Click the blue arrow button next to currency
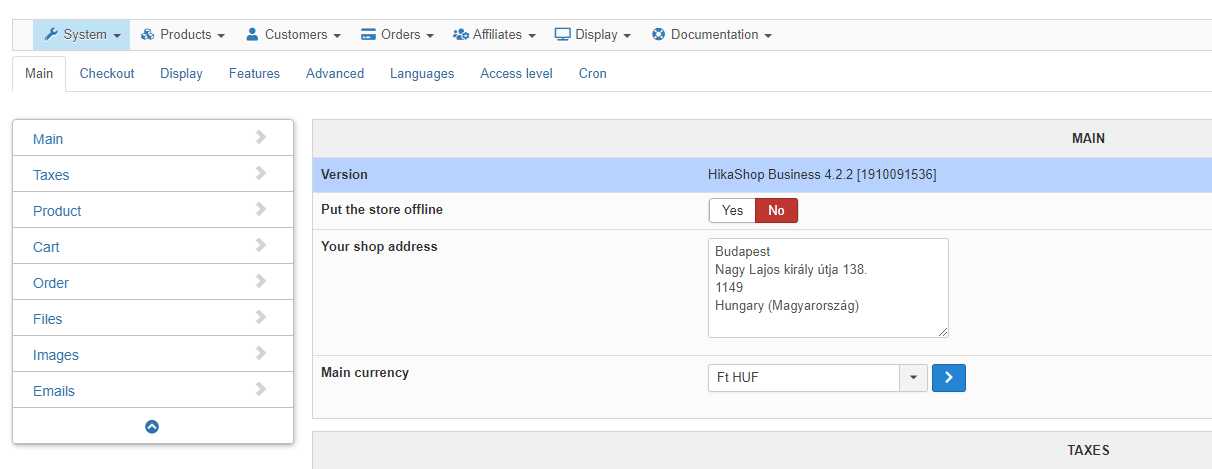 (949, 378)
